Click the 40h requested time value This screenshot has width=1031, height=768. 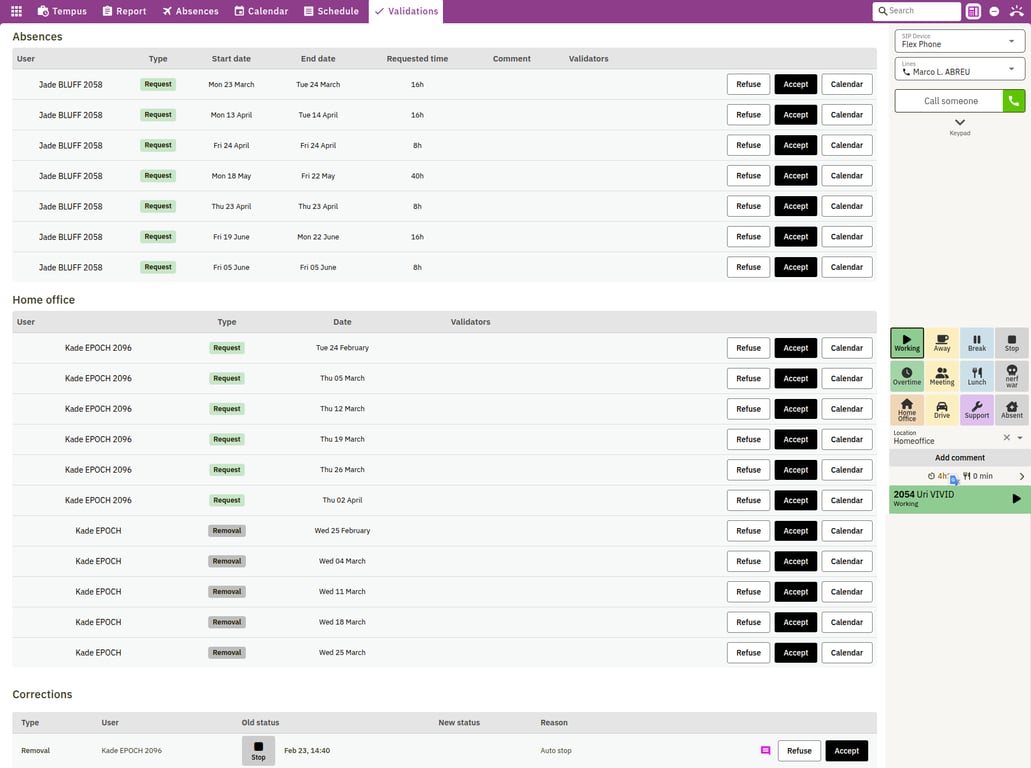pyautogui.click(x=418, y=176)
